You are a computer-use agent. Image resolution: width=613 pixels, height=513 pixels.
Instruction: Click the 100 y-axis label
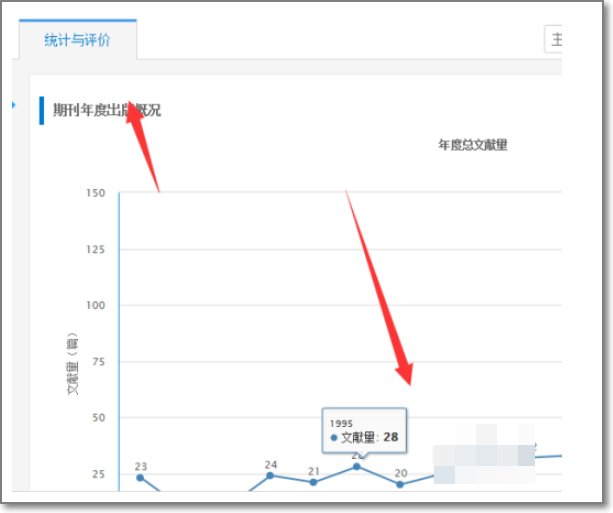click(x=96, y=305)
